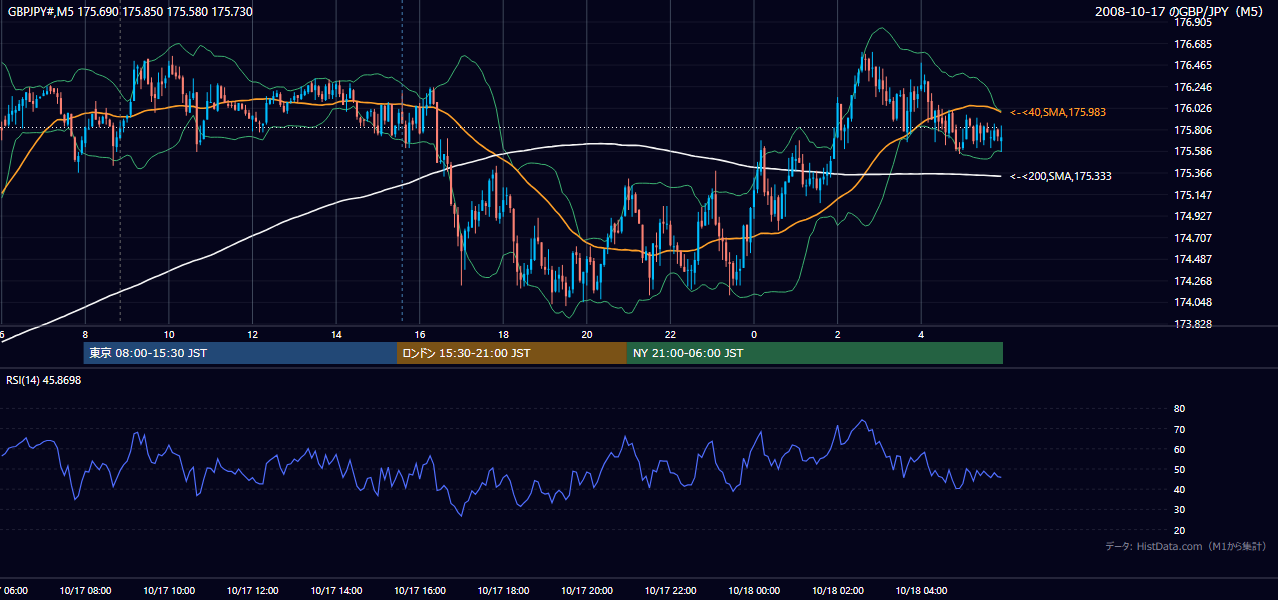
Task: Click the 10/17 16:00 time axis label
Action: pos(420,591)
